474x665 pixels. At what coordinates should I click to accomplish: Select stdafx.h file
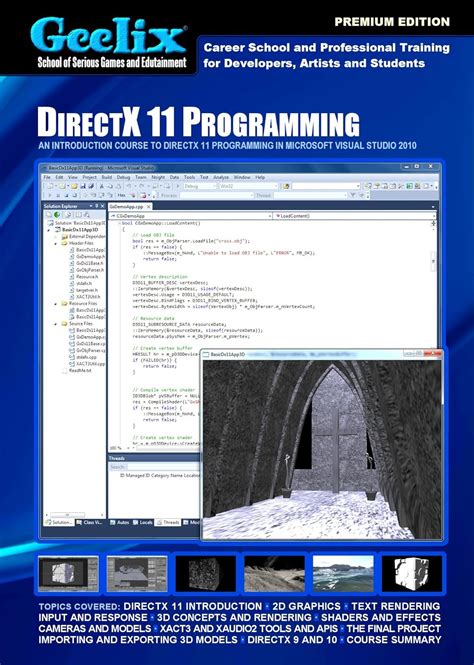click(x=81, y=283)
